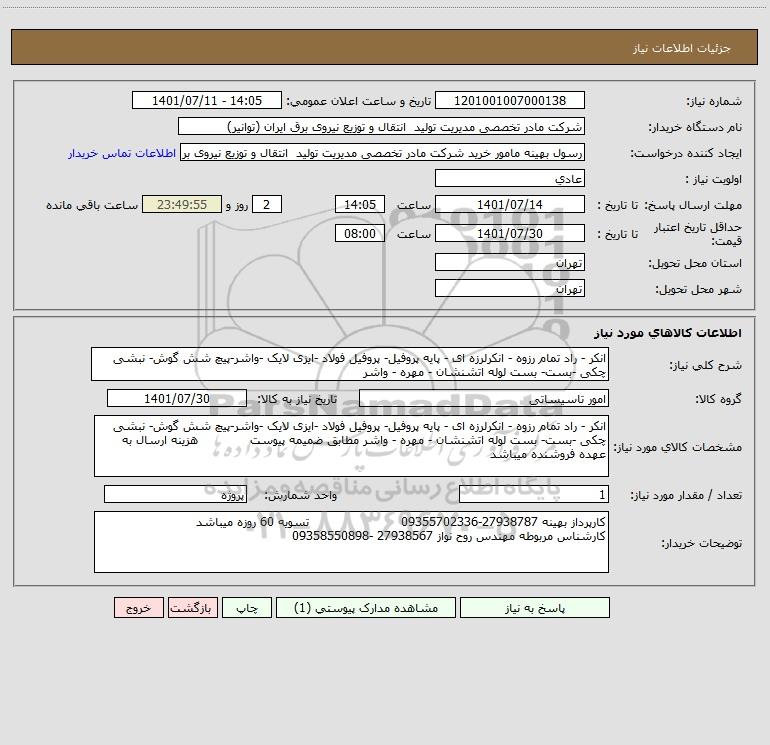Click the استان محل تحویل field تهران

(x=510, y=263)
